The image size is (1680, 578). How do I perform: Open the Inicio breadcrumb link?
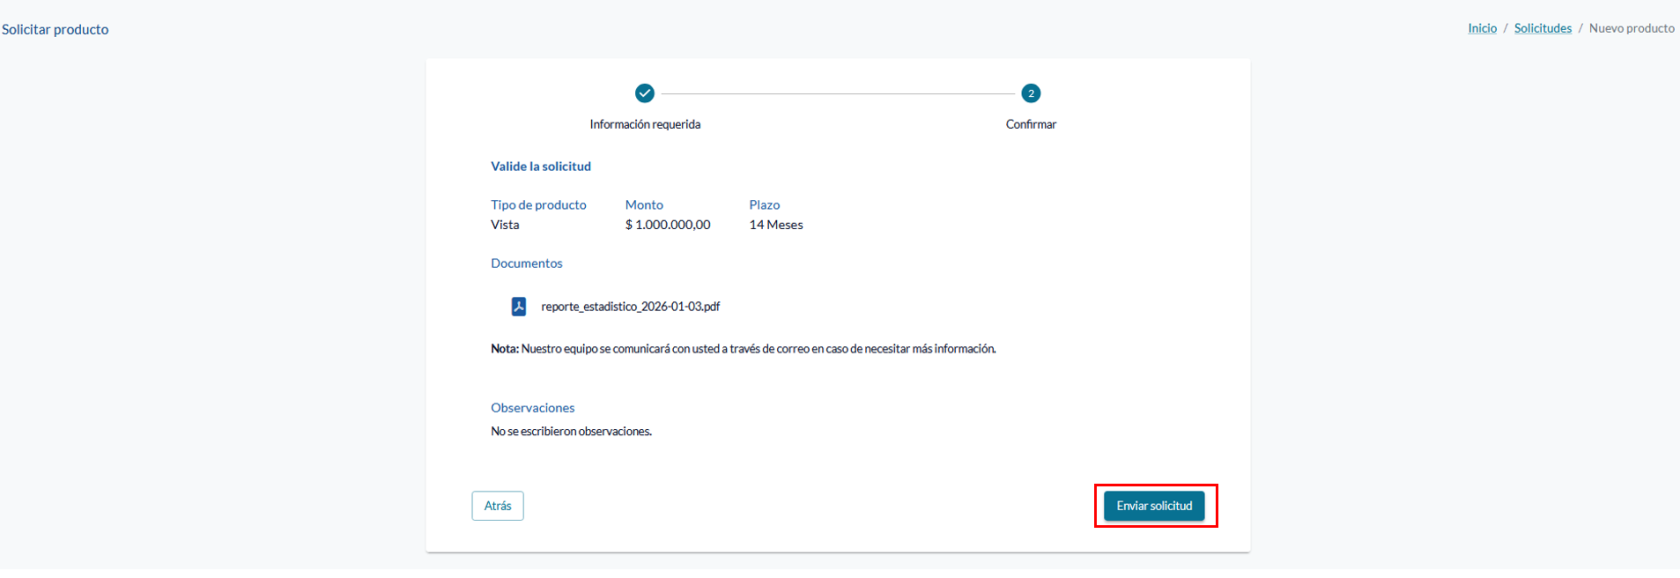pyautogui.click(x=1482, y=28)
